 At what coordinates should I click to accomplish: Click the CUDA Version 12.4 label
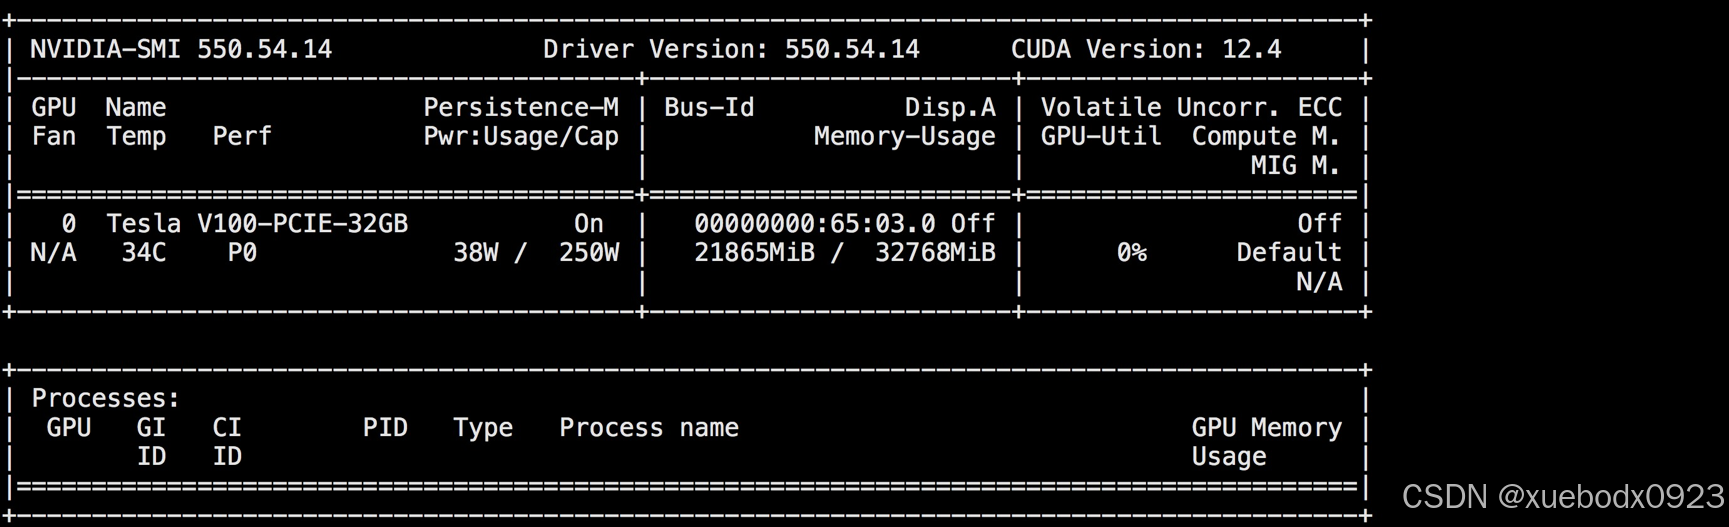(x=1146, y=49)
